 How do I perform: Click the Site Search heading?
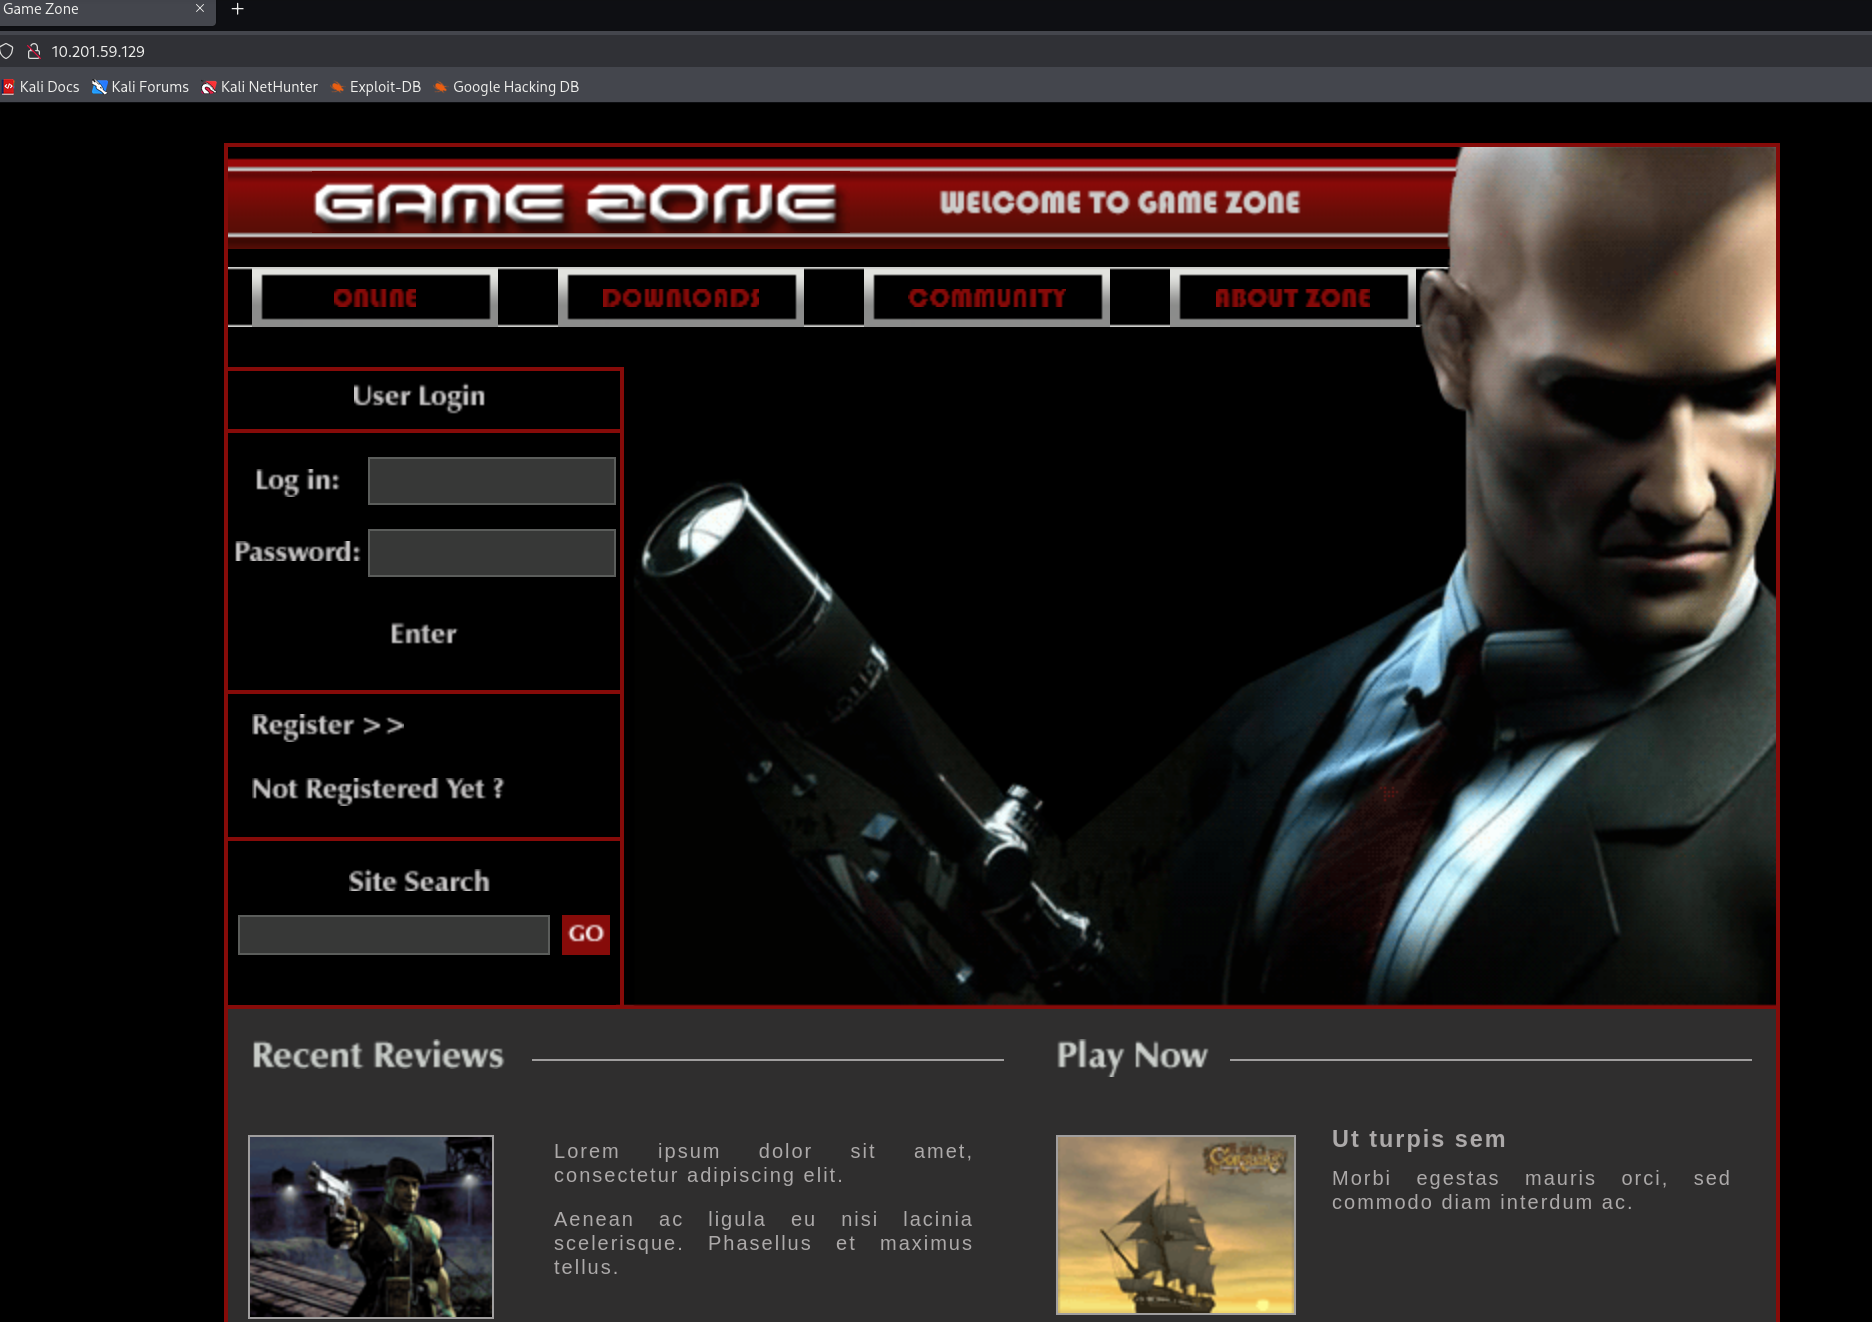[x=419, y=882]
